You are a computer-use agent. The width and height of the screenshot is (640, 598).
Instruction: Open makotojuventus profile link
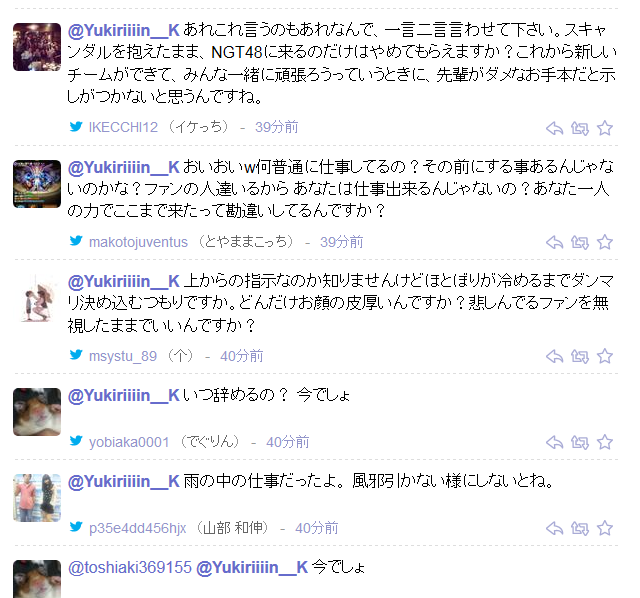138,242
